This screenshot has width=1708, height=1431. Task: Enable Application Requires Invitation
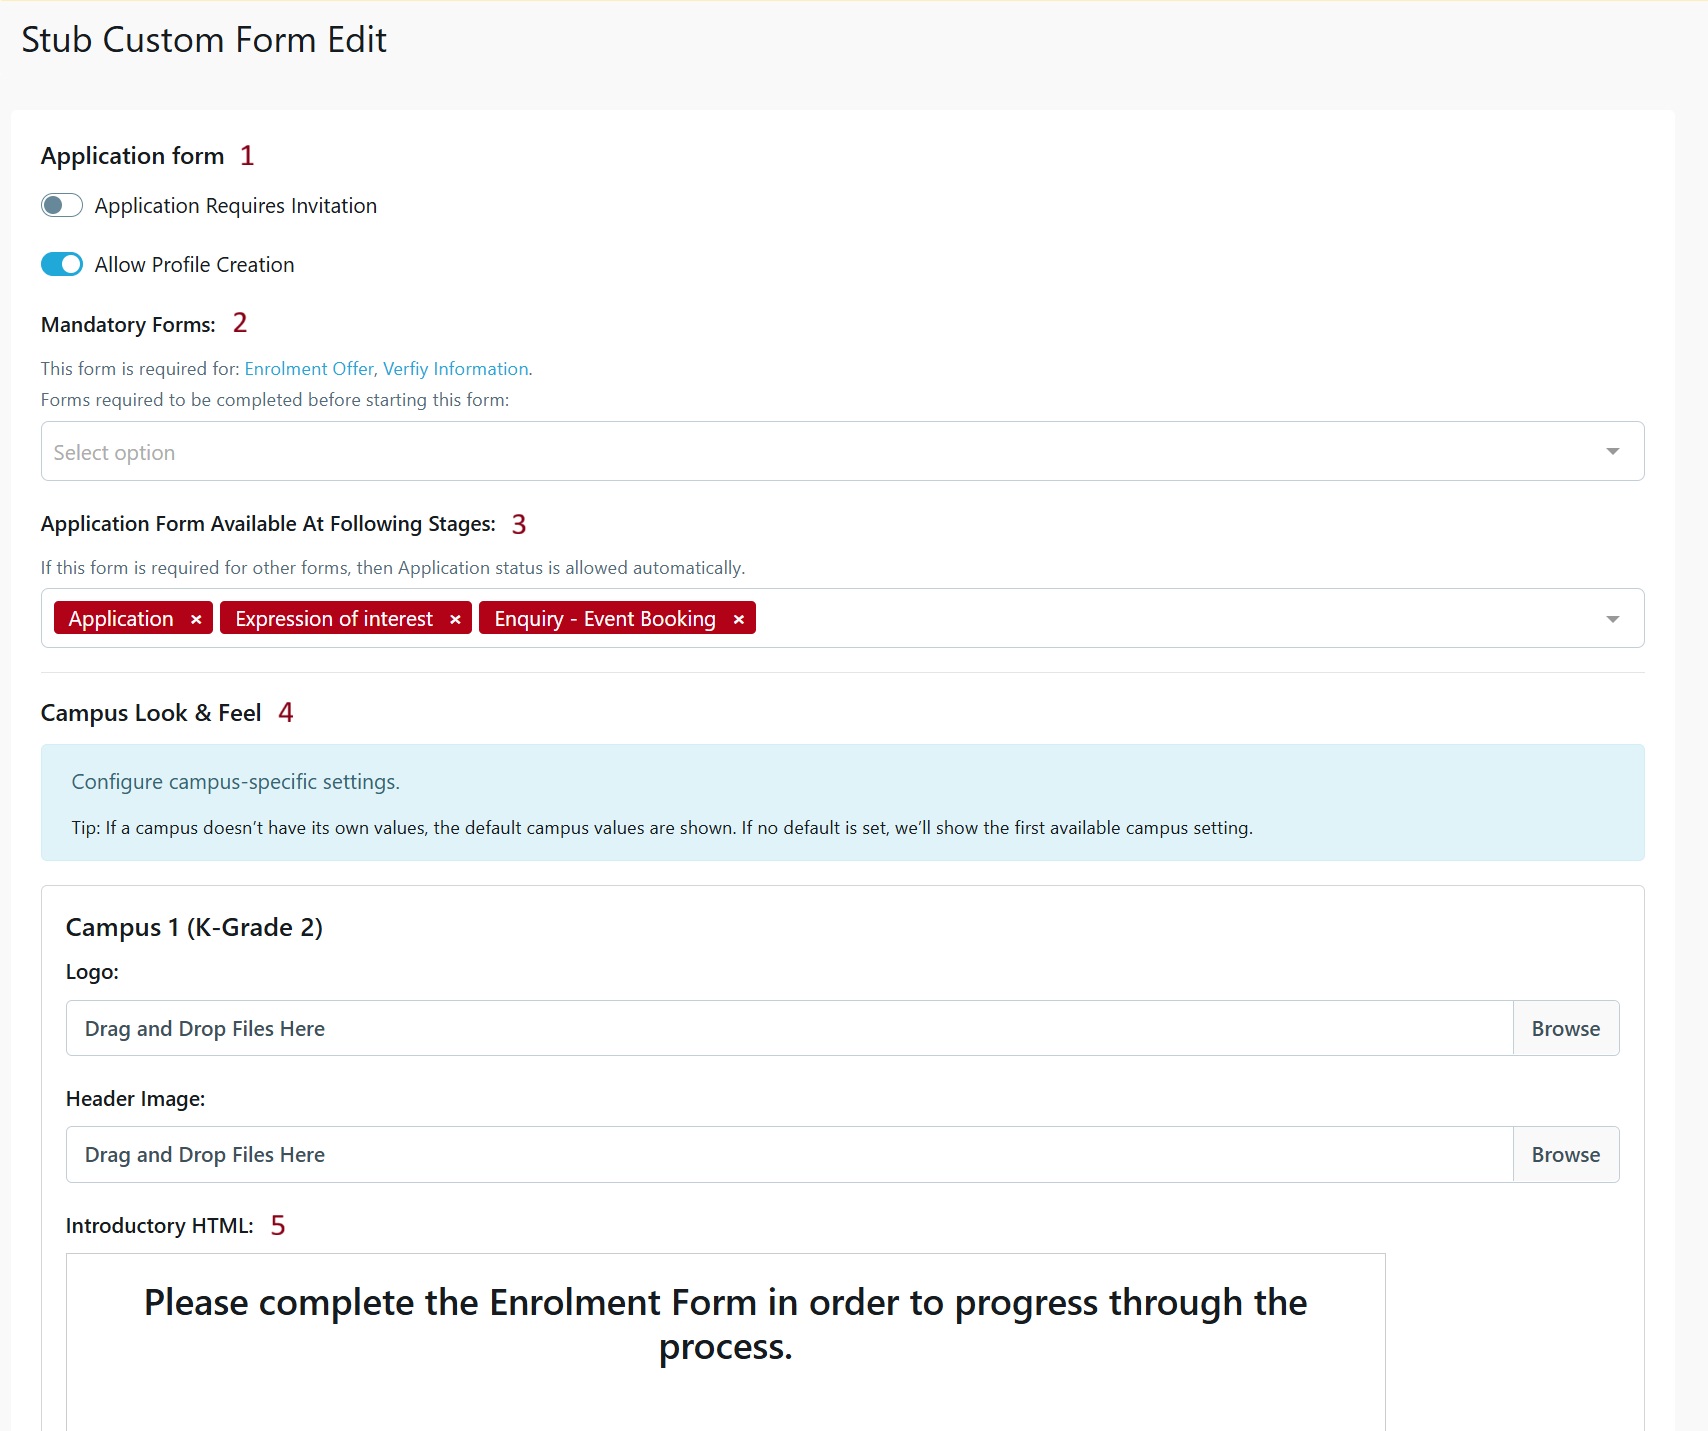(x=61, y=205)
